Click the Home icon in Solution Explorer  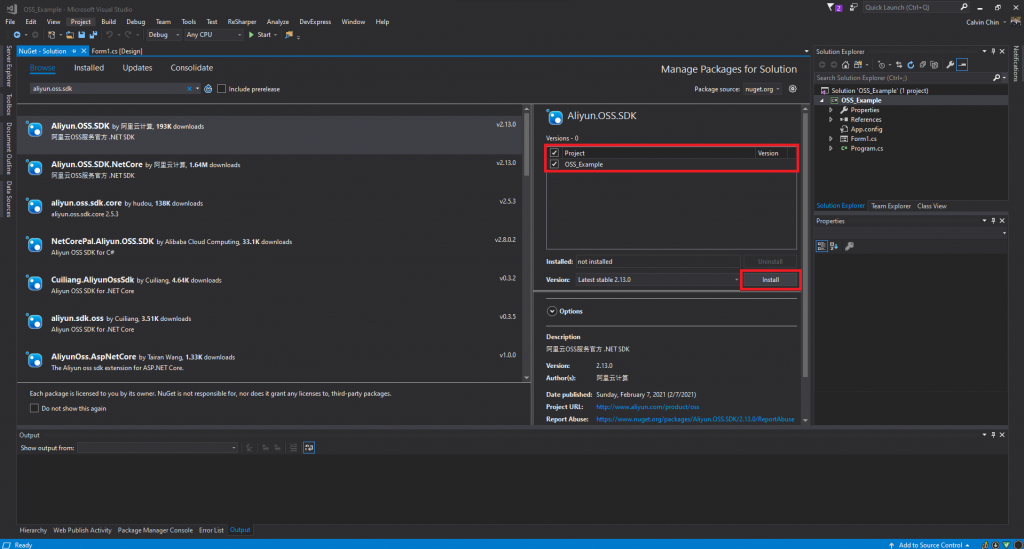click(845, 65)
